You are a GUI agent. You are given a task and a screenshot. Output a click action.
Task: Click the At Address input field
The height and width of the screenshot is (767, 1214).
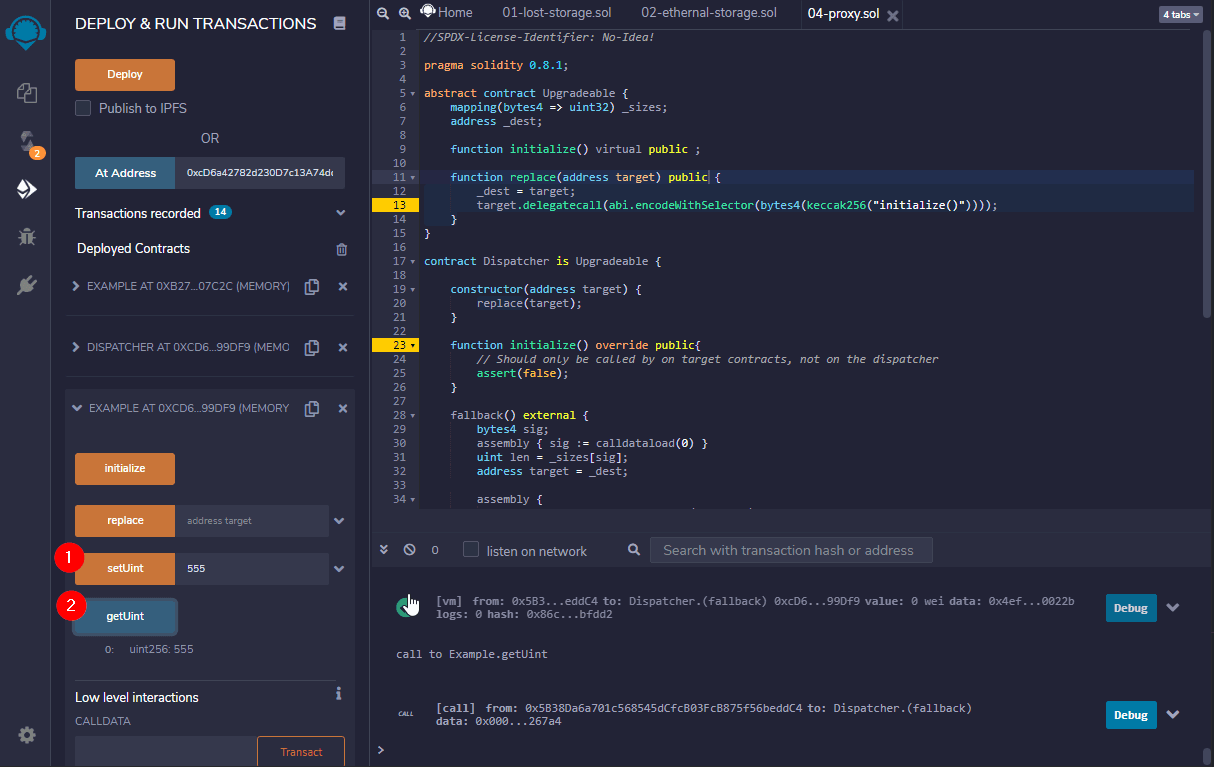click(x=260, y=173)
